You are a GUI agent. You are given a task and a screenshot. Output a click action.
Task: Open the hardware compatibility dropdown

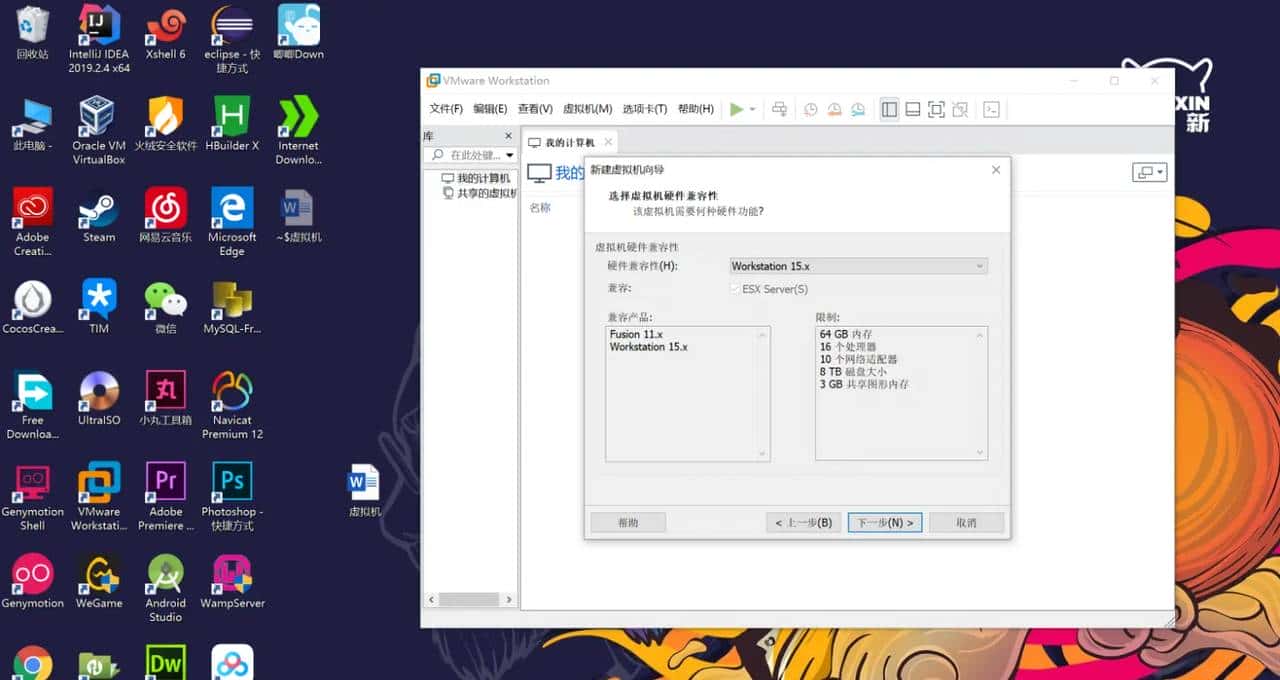[981, 266]
